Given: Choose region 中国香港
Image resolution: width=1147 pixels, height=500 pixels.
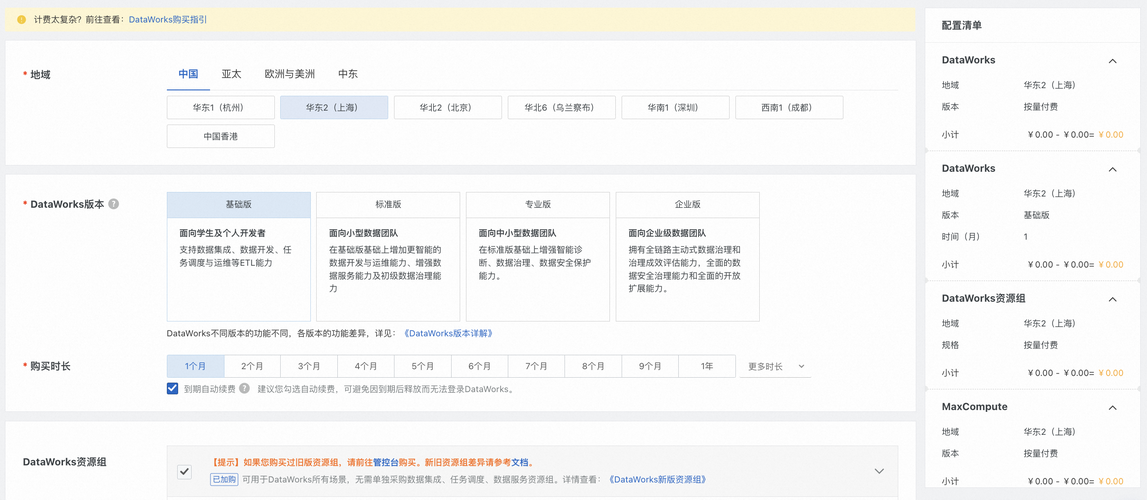Looking at the screenshot, I should point(221,136).
